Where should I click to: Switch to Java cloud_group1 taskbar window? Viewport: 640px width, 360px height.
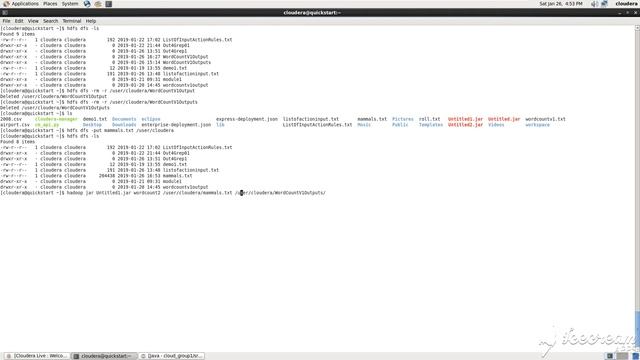[x=171, y=356]
